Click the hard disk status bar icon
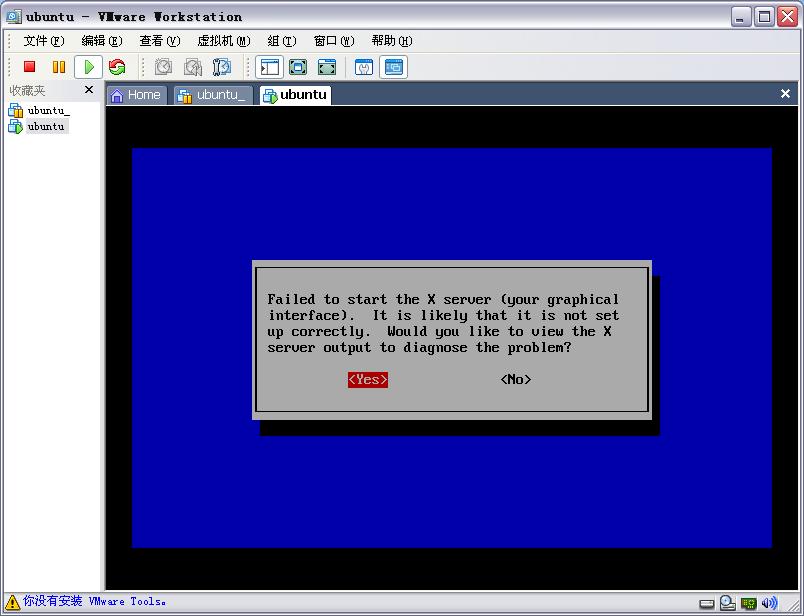 coord(707,604)
